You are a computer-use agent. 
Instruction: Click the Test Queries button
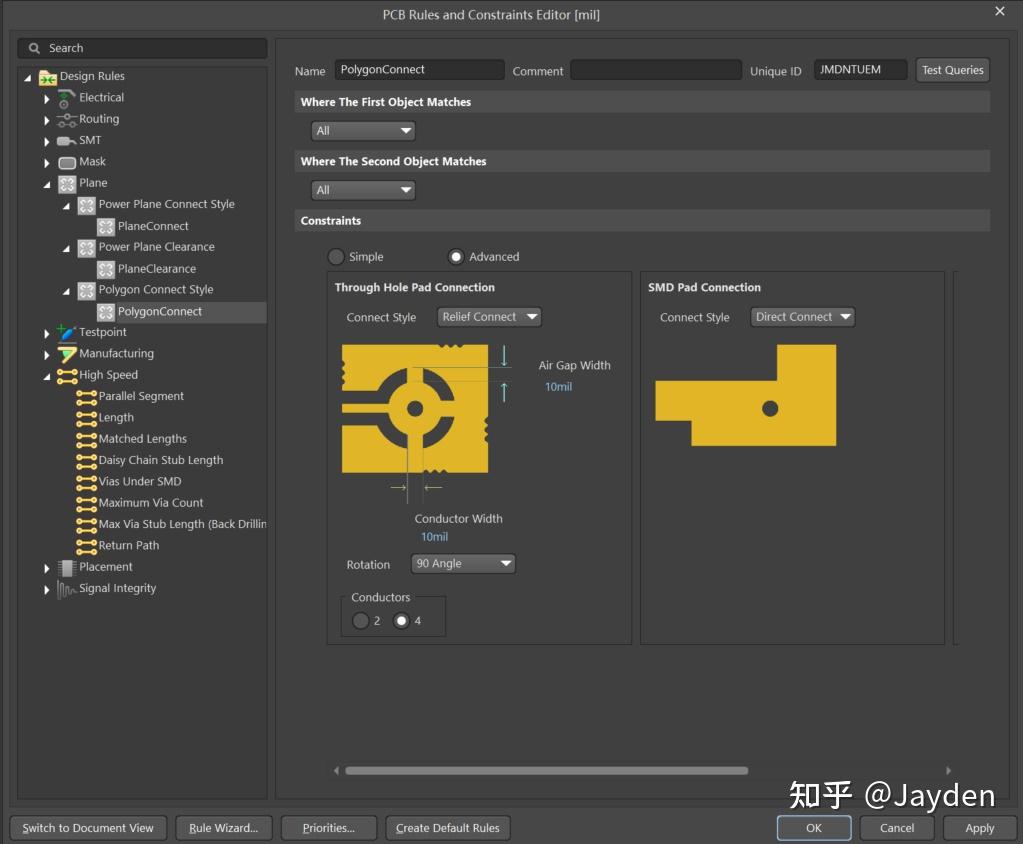pos(952,70)
